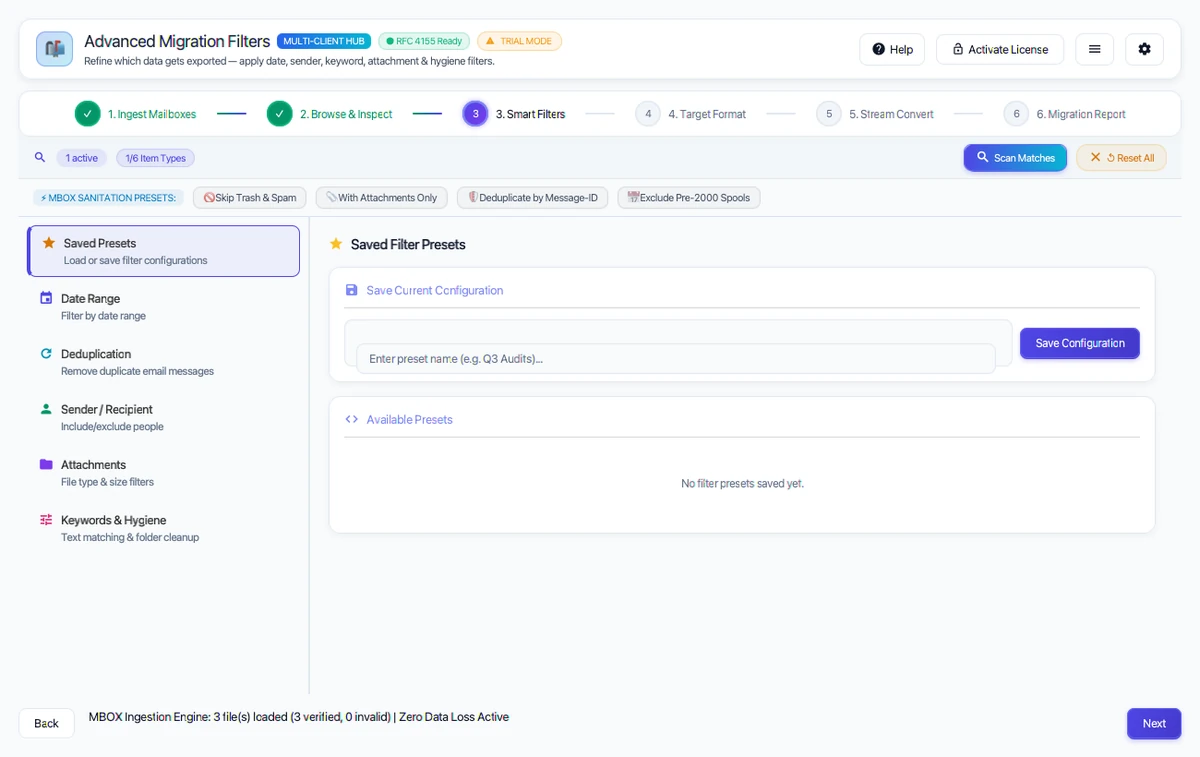Viewport: 1200px width, 757px height.
Task: Click the refresh icon for Deduplication
Action: (x=46, y=353)
